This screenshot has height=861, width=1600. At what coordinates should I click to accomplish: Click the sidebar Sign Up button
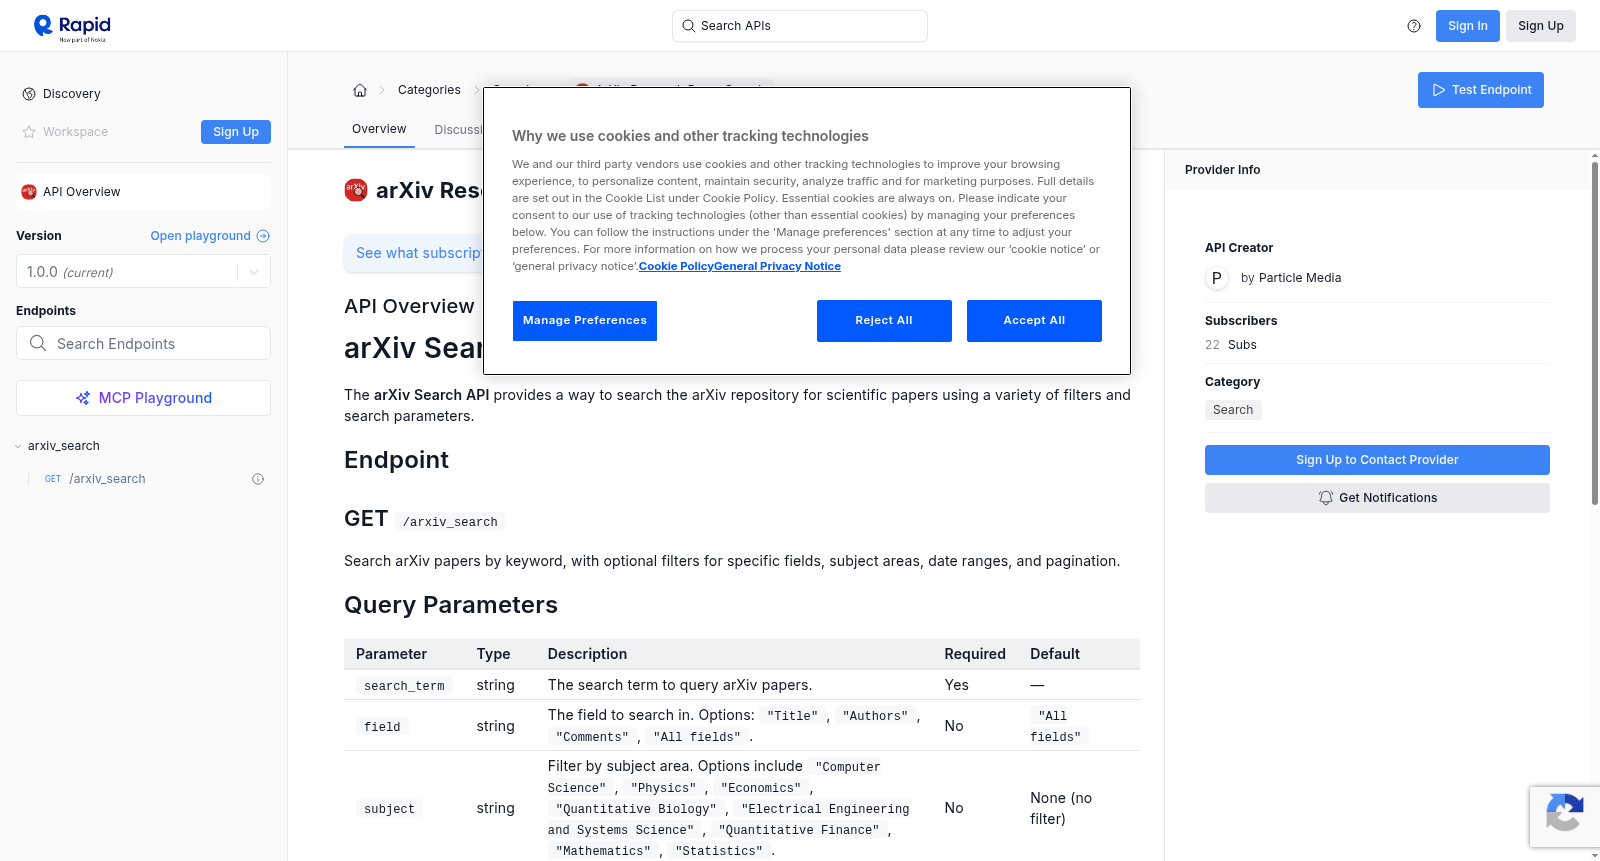[x=236, y=132]
